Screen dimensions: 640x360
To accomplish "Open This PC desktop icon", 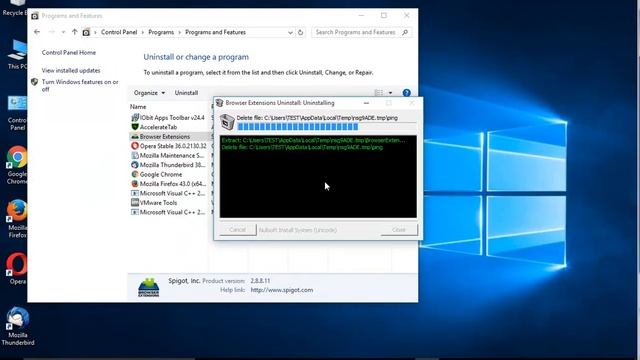I will click(x=17, y=55).
